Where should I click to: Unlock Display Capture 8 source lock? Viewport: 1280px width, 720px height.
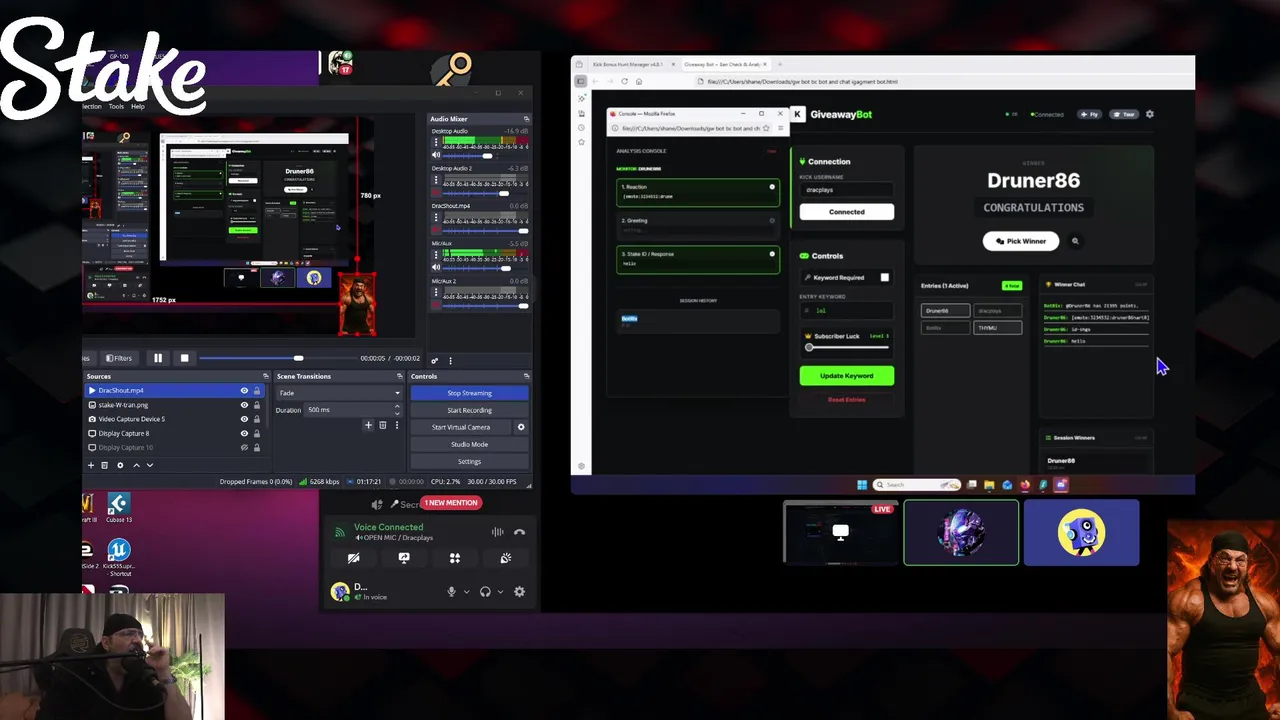click(x=256, y=433)
